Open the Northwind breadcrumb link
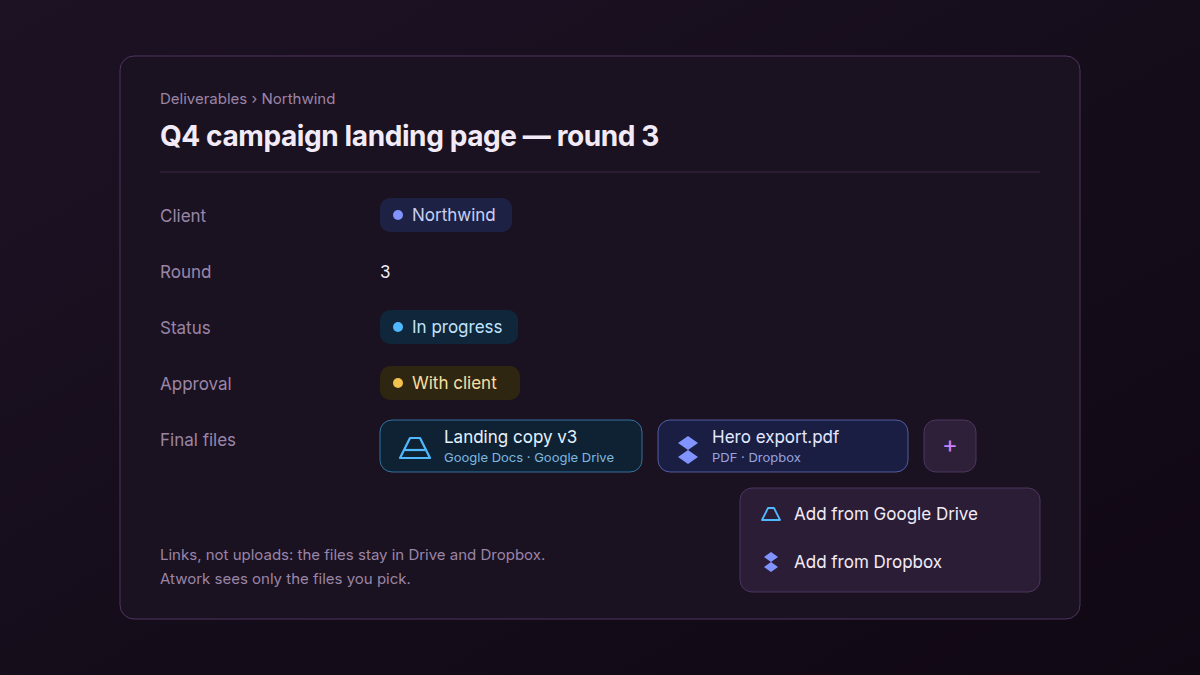This screenshot has width=1200, height=675. [x=298, y=99]
